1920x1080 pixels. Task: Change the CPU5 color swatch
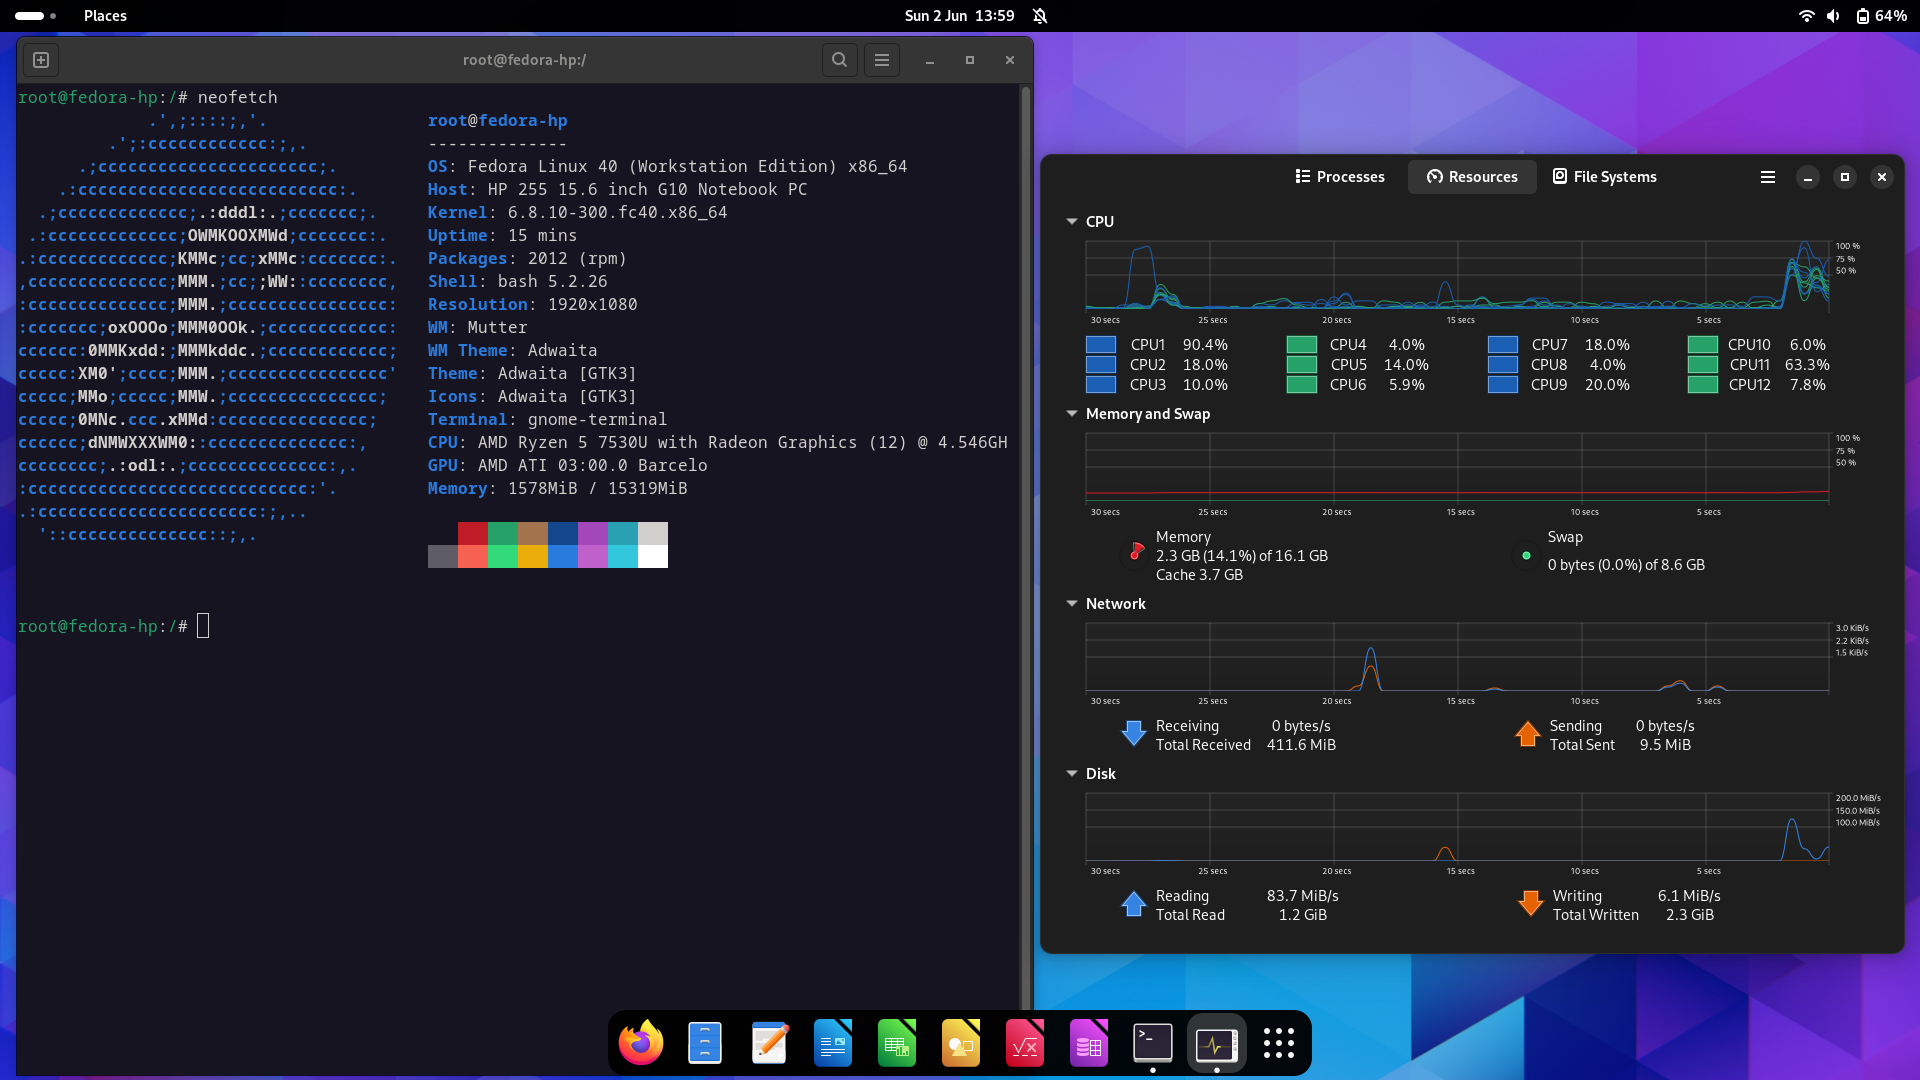click(1302, 365)
